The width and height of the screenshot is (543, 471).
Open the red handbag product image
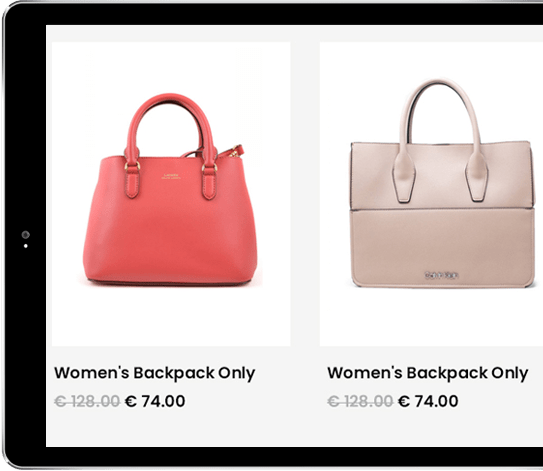(171, 194)
